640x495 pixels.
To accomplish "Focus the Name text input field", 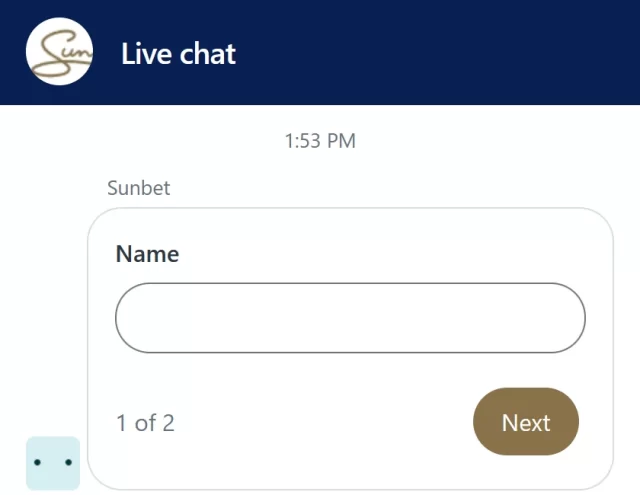I will point(350,317).
